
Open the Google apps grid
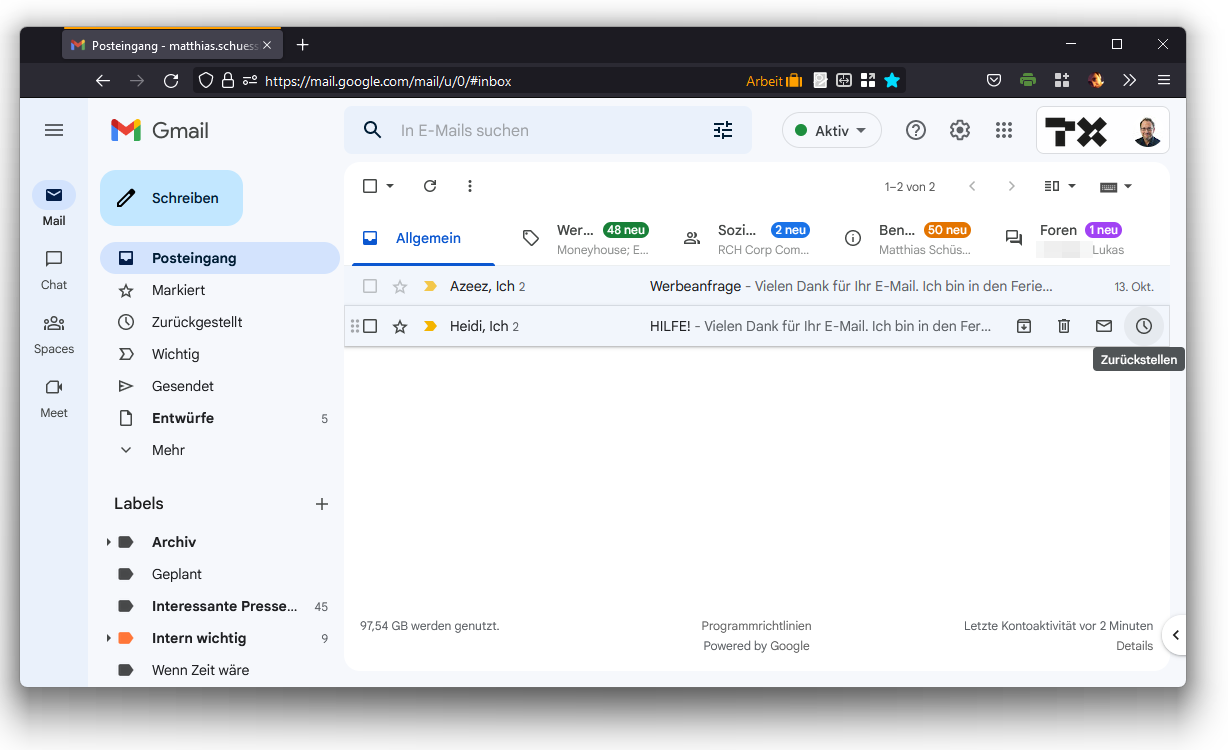click(x=1004, y=130)
